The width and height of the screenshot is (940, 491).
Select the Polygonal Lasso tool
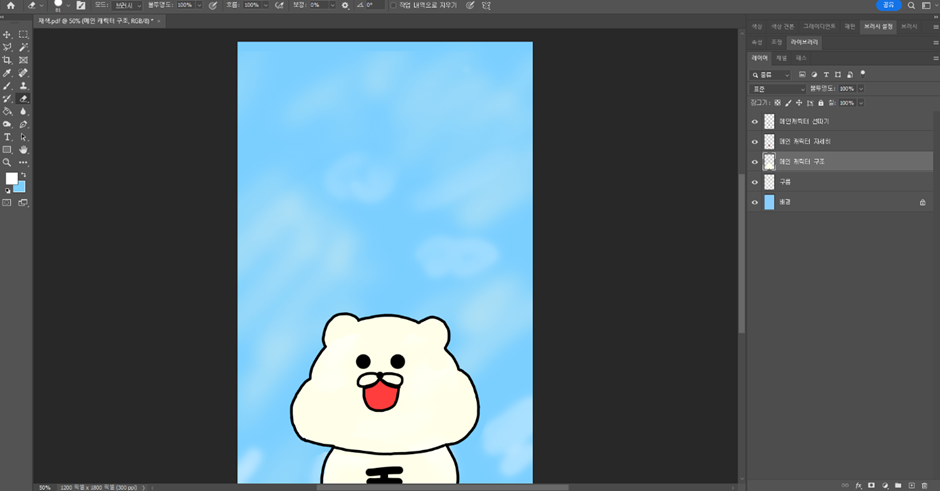coord(7,47)
